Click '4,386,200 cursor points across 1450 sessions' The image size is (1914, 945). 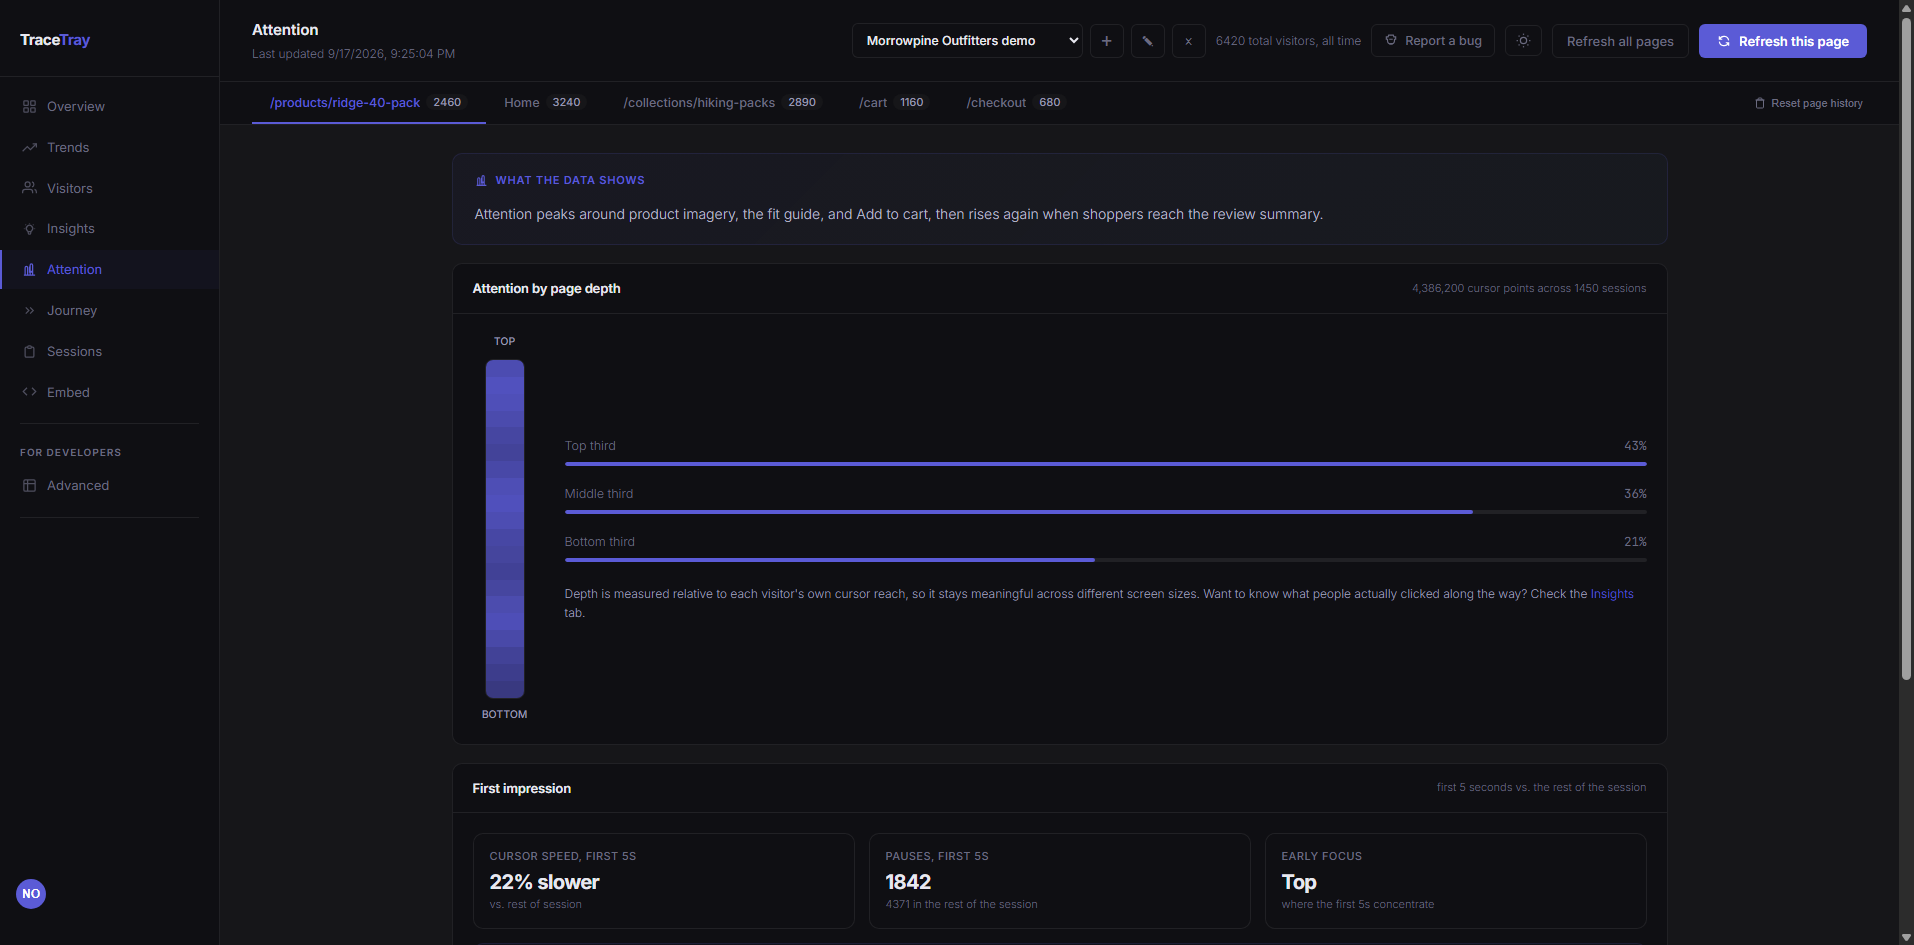[1529, 288]
